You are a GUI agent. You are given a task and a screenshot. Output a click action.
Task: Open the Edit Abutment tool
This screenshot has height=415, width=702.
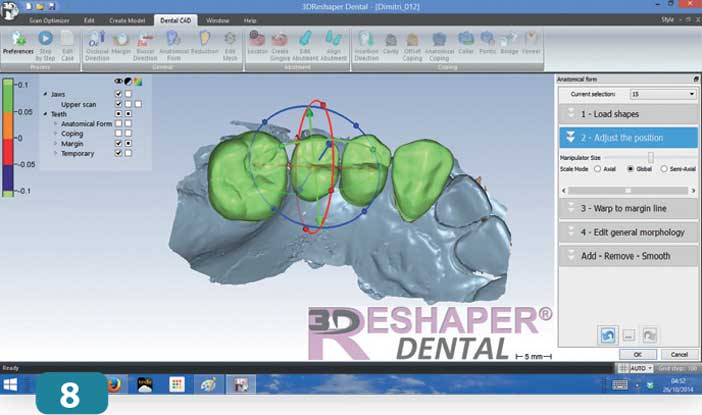coord(305,46)
